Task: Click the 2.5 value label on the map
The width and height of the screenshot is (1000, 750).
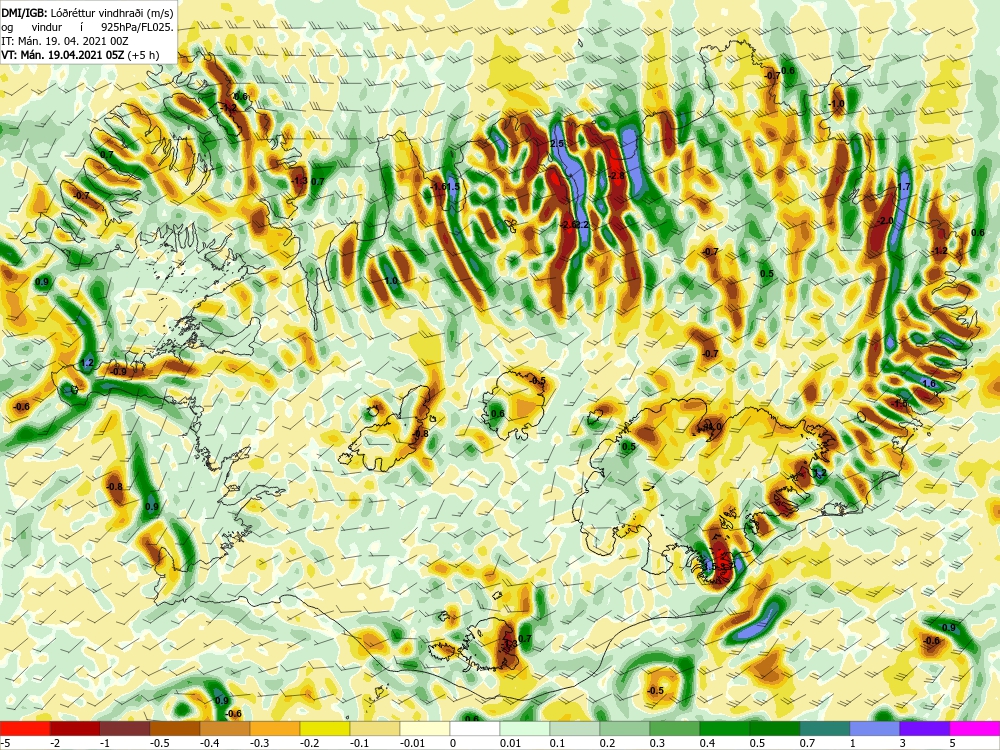Action: [557, 144]
